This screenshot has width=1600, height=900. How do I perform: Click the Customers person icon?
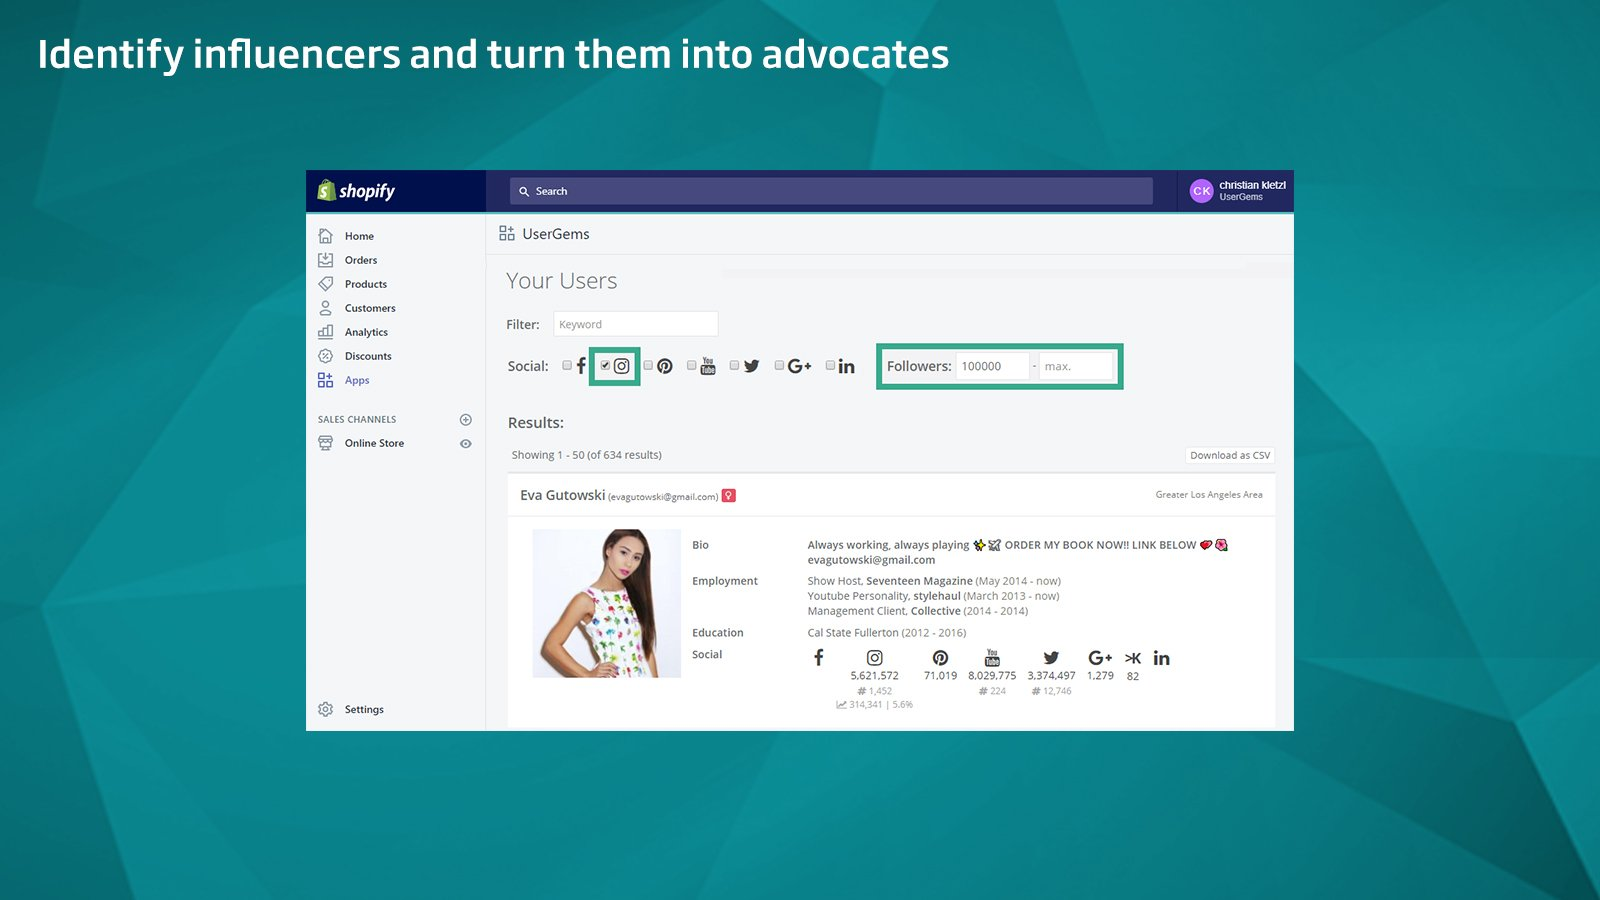click(325, 308)
